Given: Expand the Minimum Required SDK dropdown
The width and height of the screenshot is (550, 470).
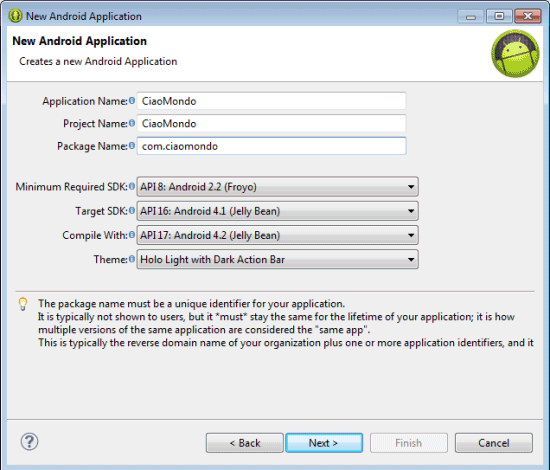Looking at the screenshot, I should pyautogui.click(x=277, y=187).
